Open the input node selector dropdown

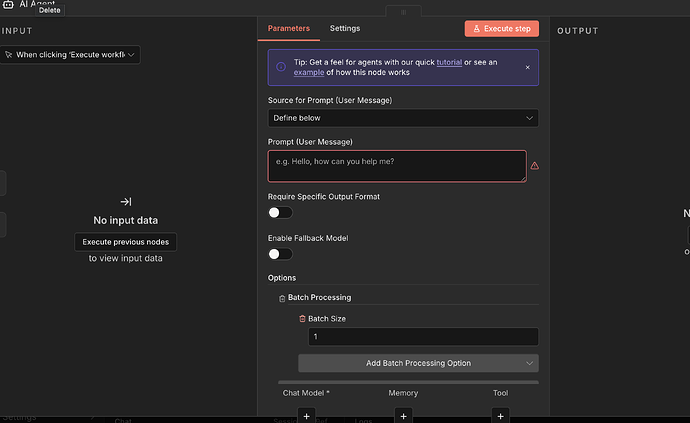click(70, 54)
